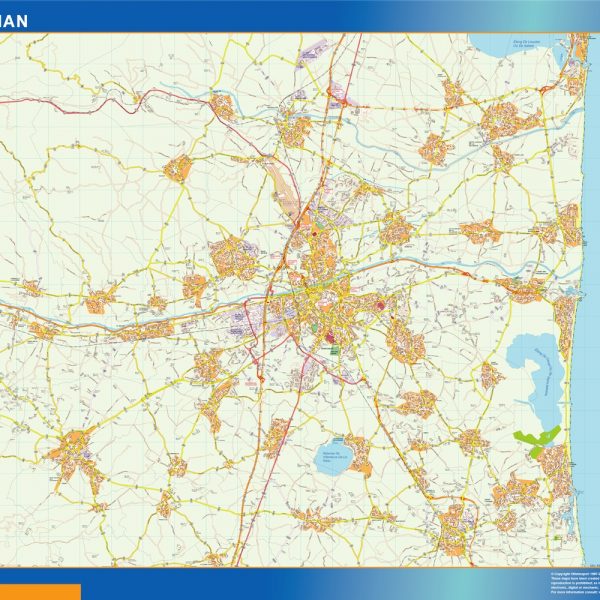
Task: Click the Etang De Leucate lagoon label
Action: [x=527, y=44]
